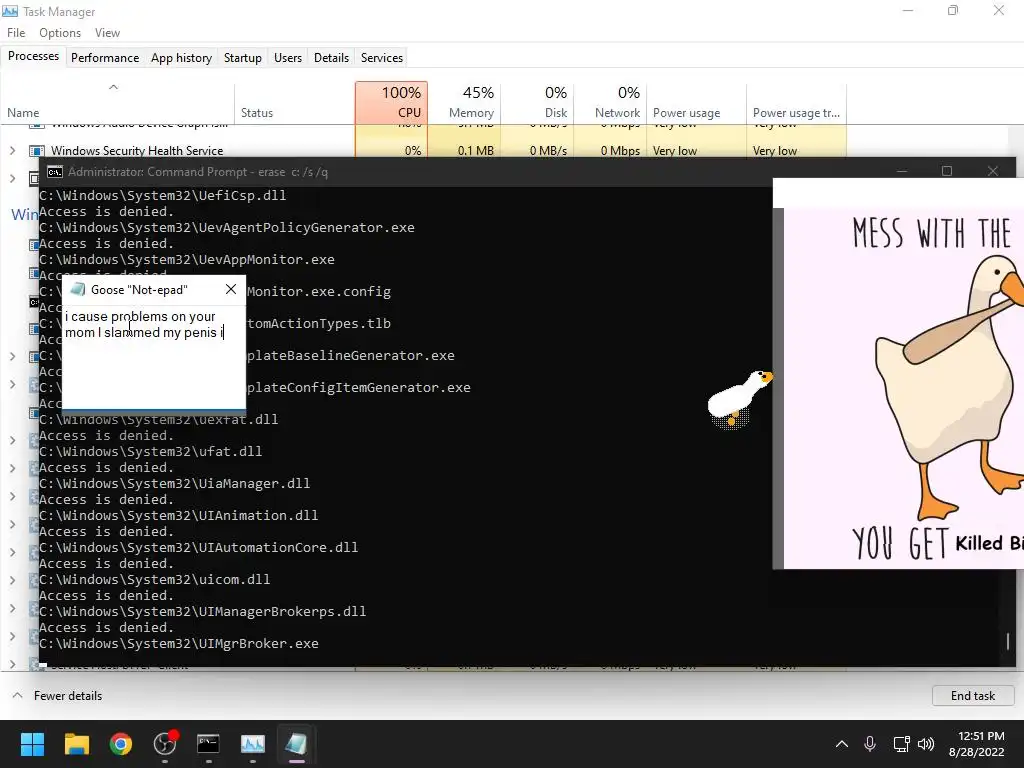Viewport: 1024px width, 768px height.
Task: Click the UIAutomationCore.dll line in Command Prompt
Action: pos(199,547)
